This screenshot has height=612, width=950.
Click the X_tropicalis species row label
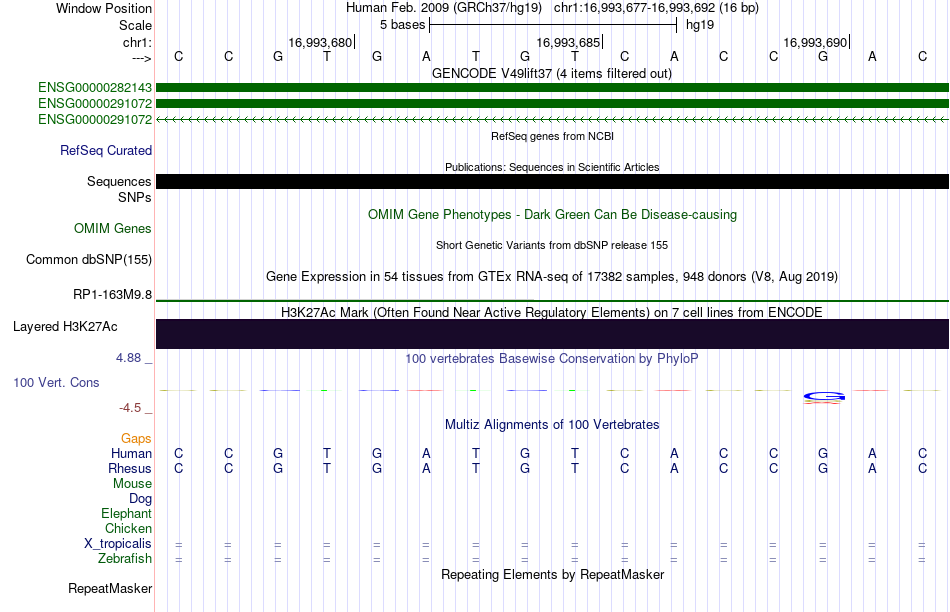(118, 544)
